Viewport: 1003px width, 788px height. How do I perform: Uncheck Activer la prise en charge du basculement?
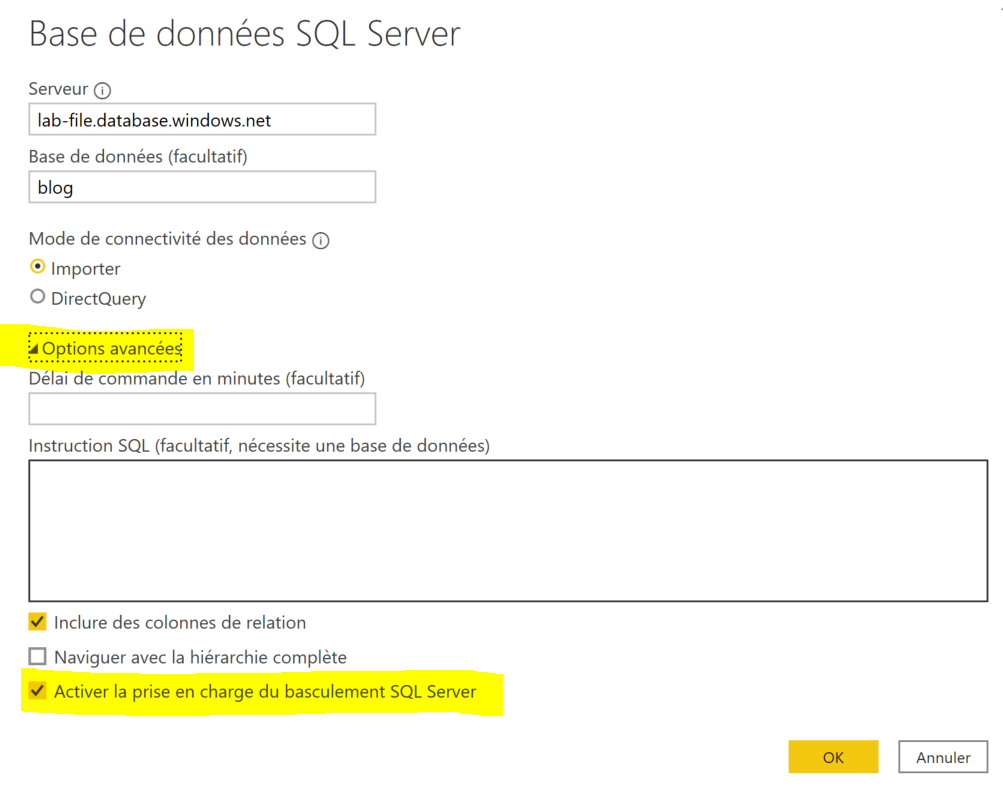tap(38, 691)
